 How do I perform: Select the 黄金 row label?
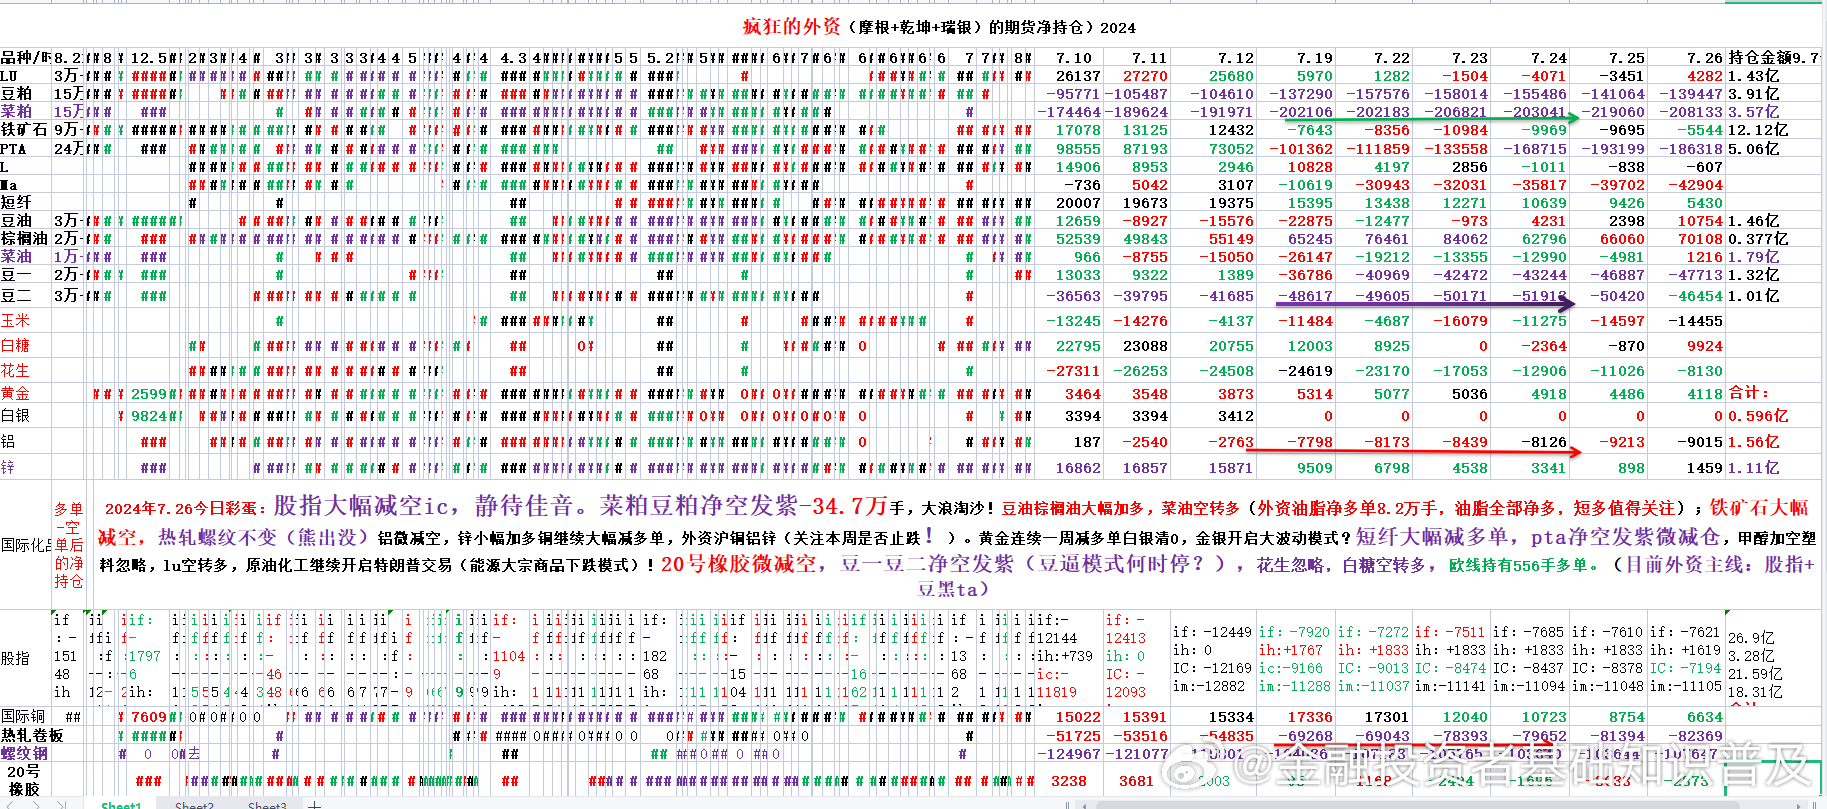(x=26, y=394)
